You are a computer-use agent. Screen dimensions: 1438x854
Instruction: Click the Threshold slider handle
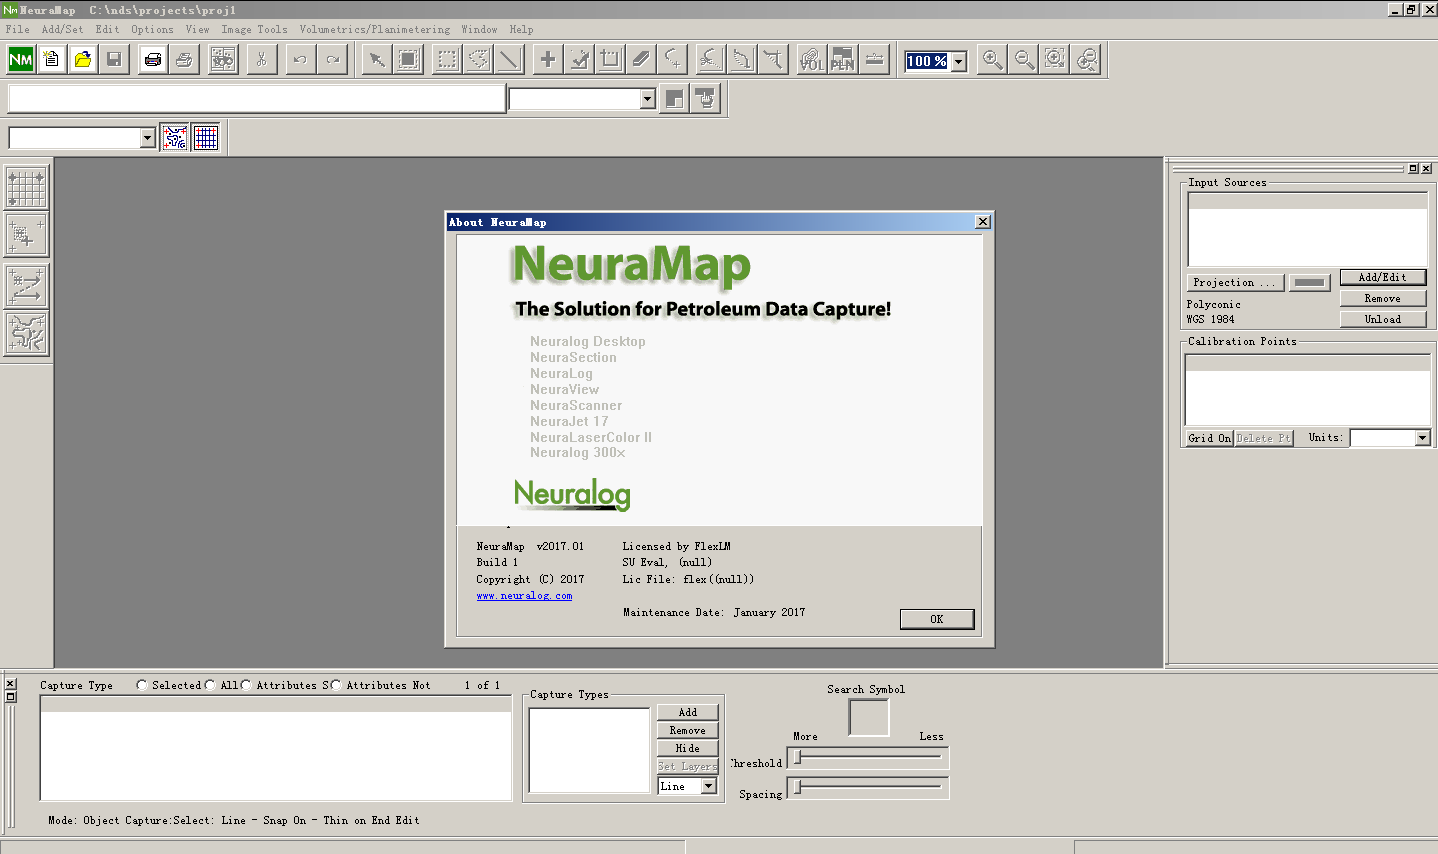[x=798, y=757]
